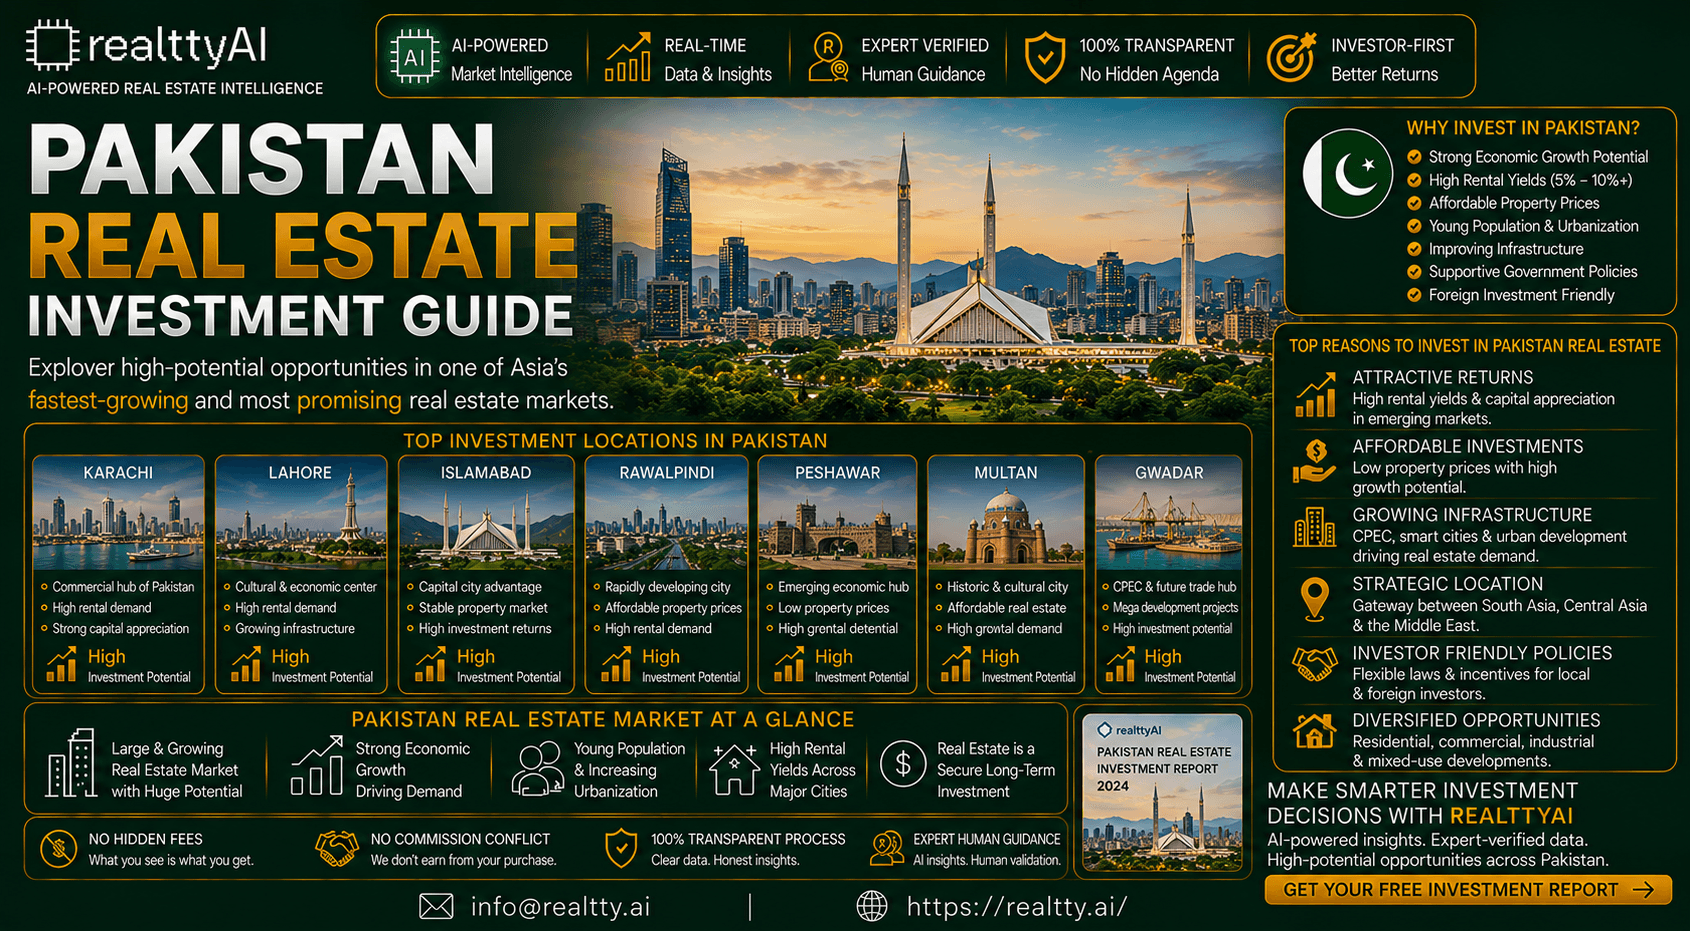Open the info@realtty.ai email link
Viewport: 1690px width, 931px height.
(x=560, y=907)
